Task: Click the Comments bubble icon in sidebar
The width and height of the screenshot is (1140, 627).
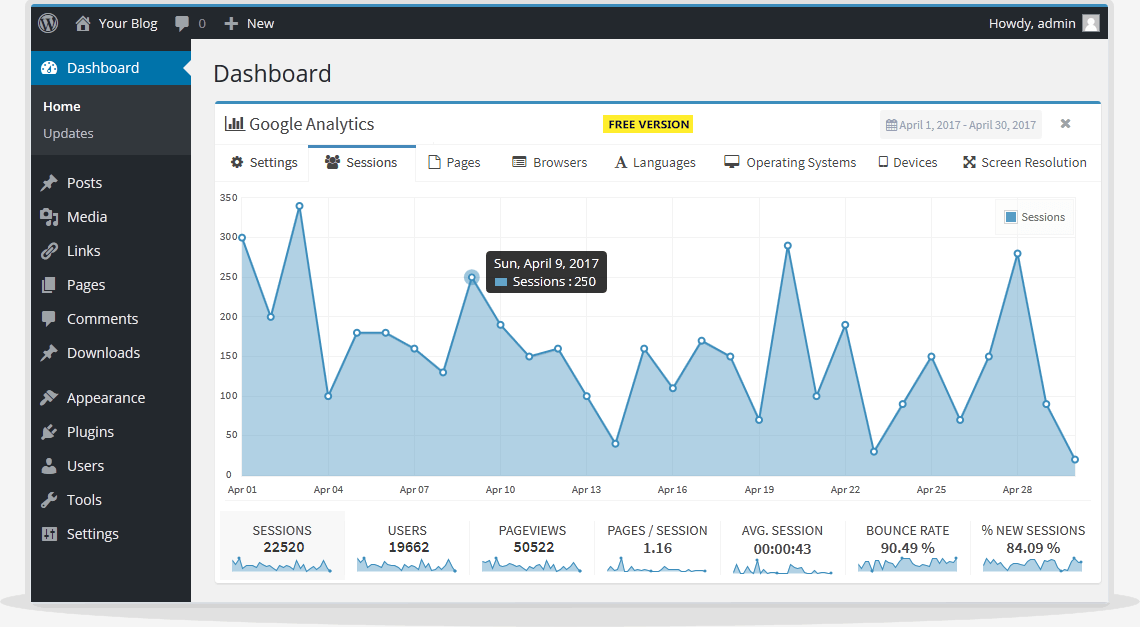Action: (x=49, y=319)
